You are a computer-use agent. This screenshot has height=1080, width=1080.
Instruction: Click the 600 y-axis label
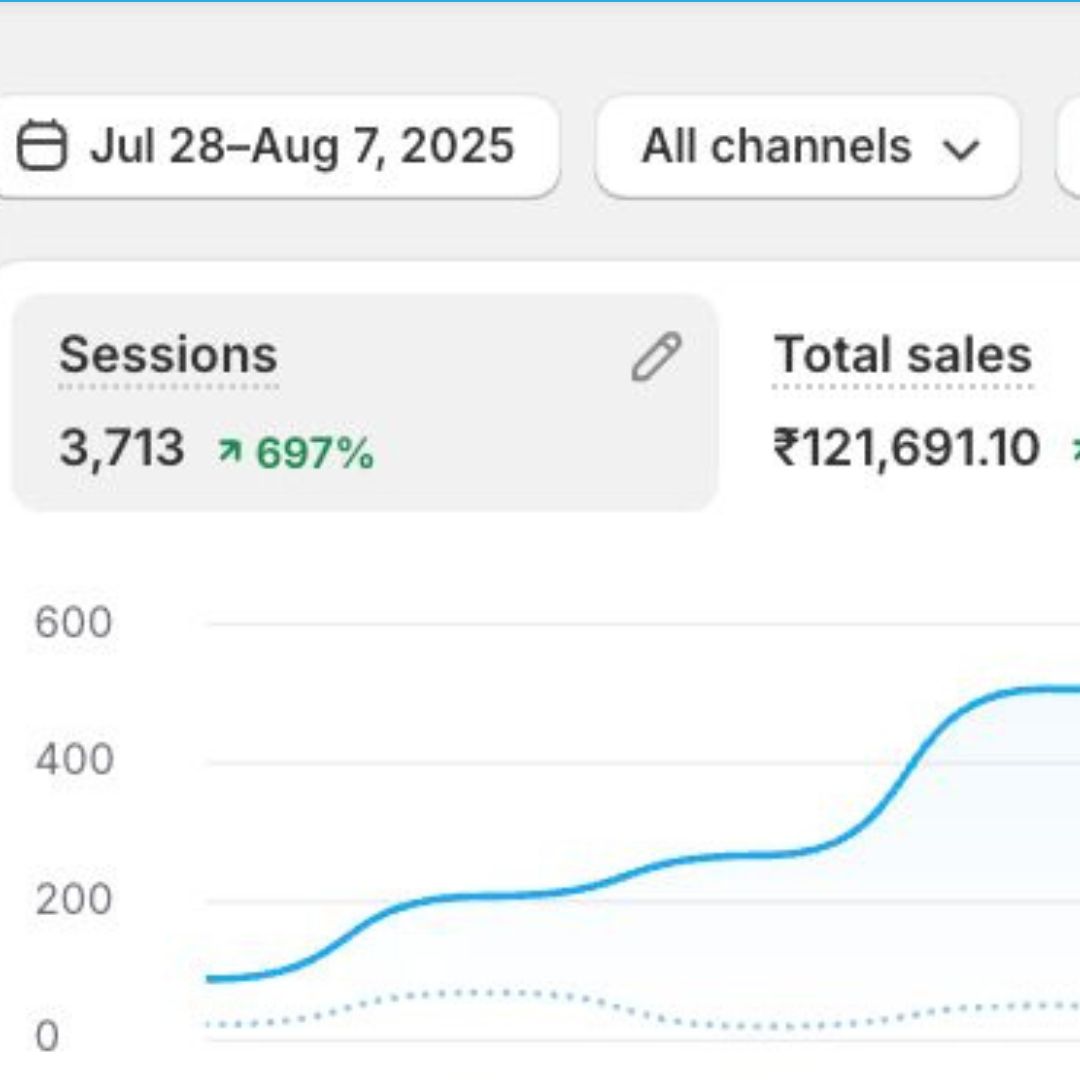click(x=74, y=623)
